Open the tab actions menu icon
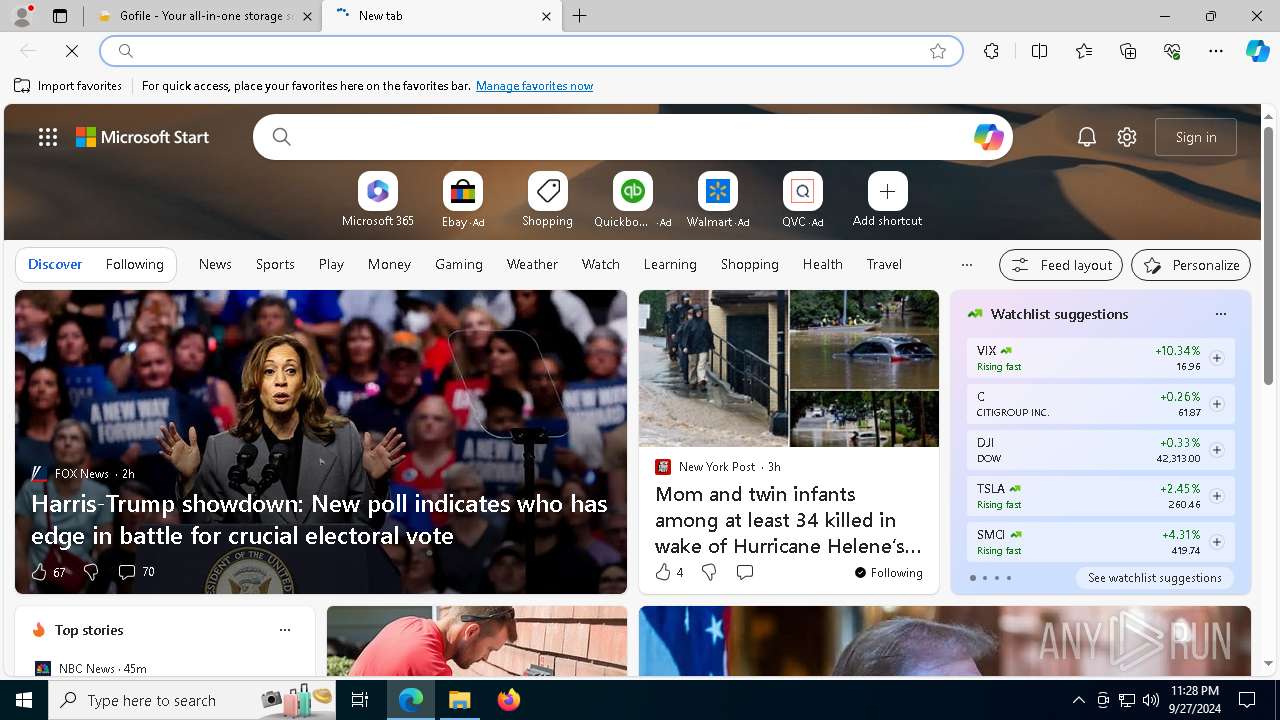The height and width of the screenshot is (720, 1280). 60,16
